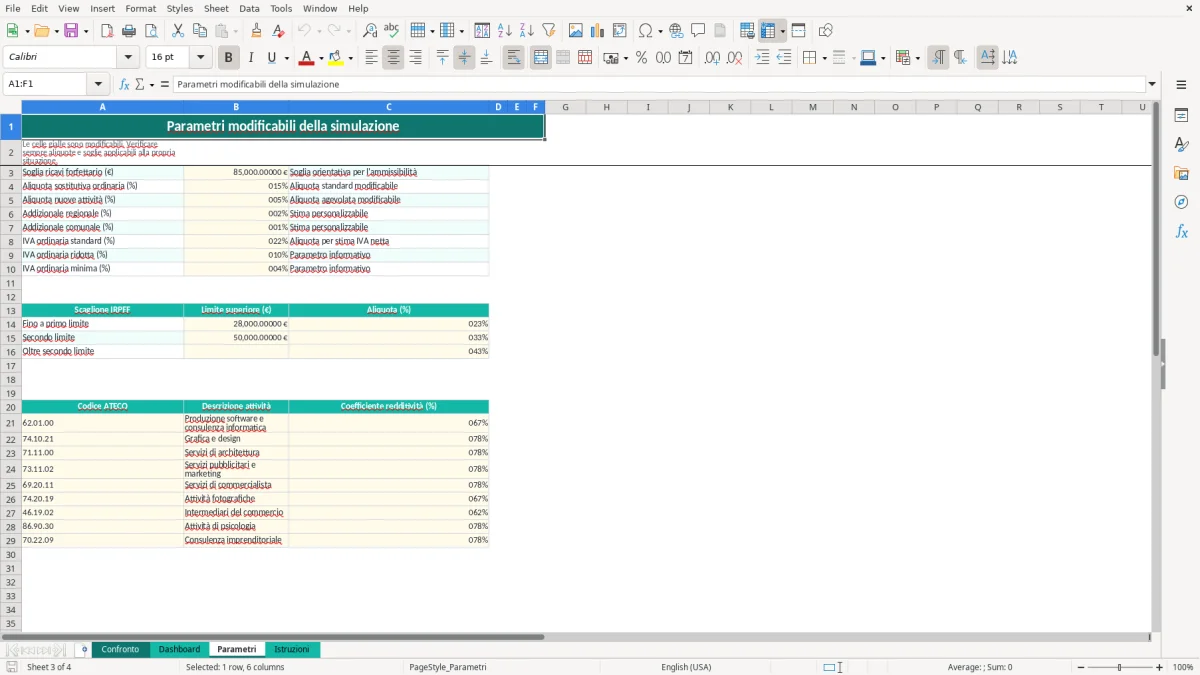
Task: Click the Format as Date icon
Action: (685, 58)
